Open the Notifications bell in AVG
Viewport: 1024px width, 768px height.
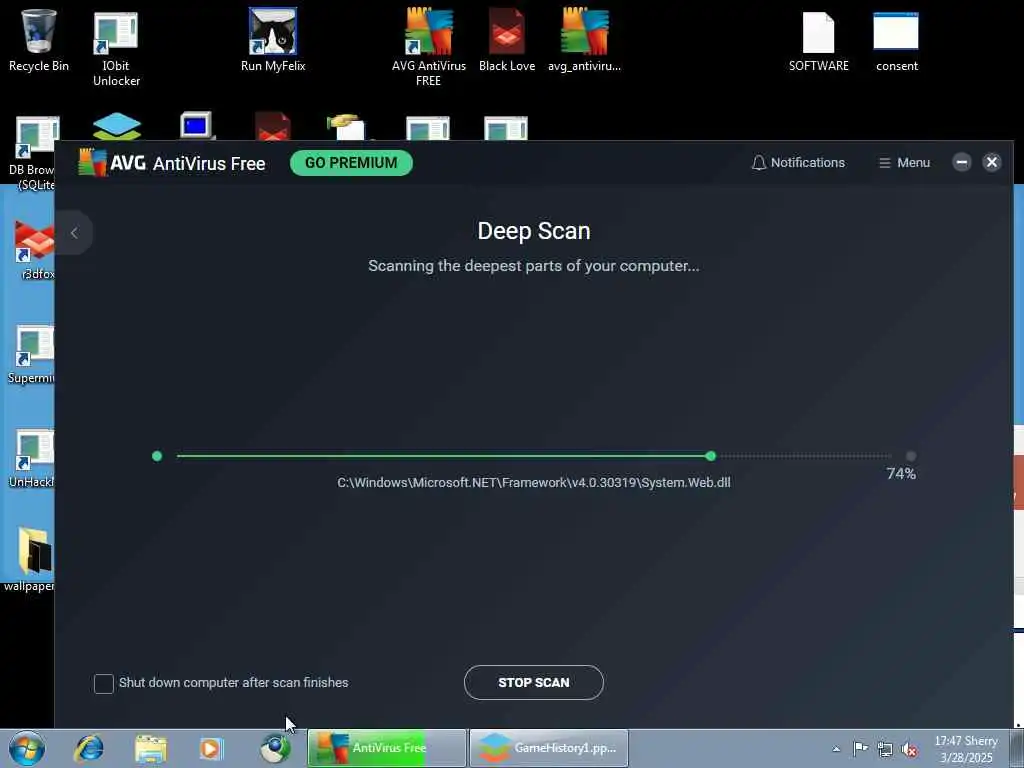798,163
